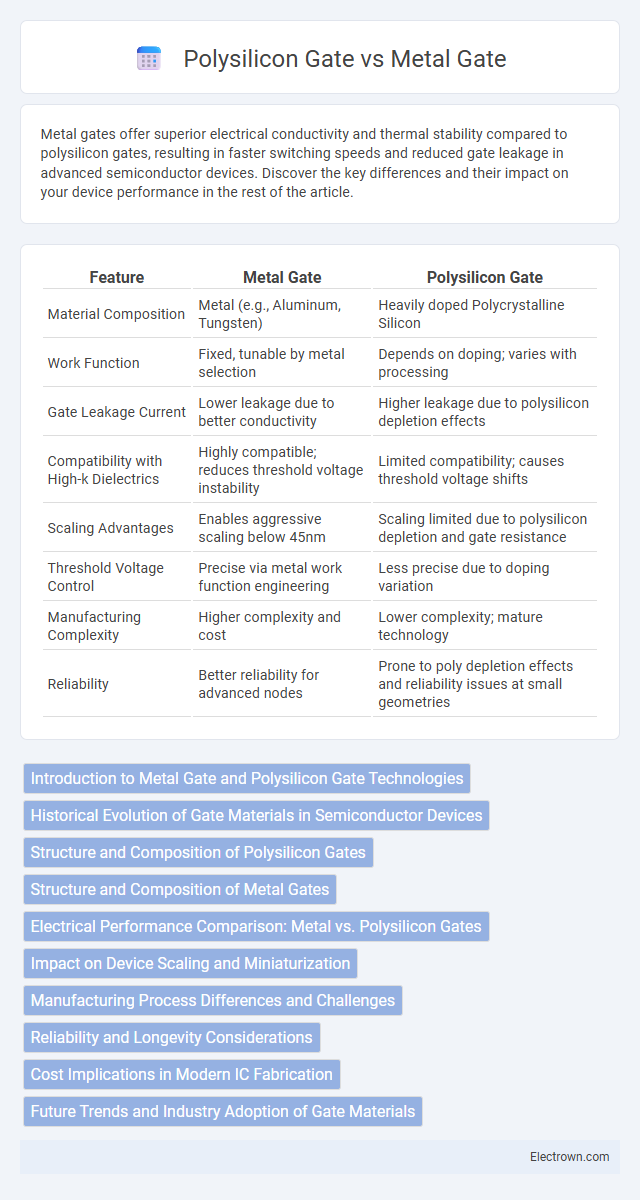Open Manufacturing Process Differences and Challenges
The image size is (640, 1200).
213,1000
